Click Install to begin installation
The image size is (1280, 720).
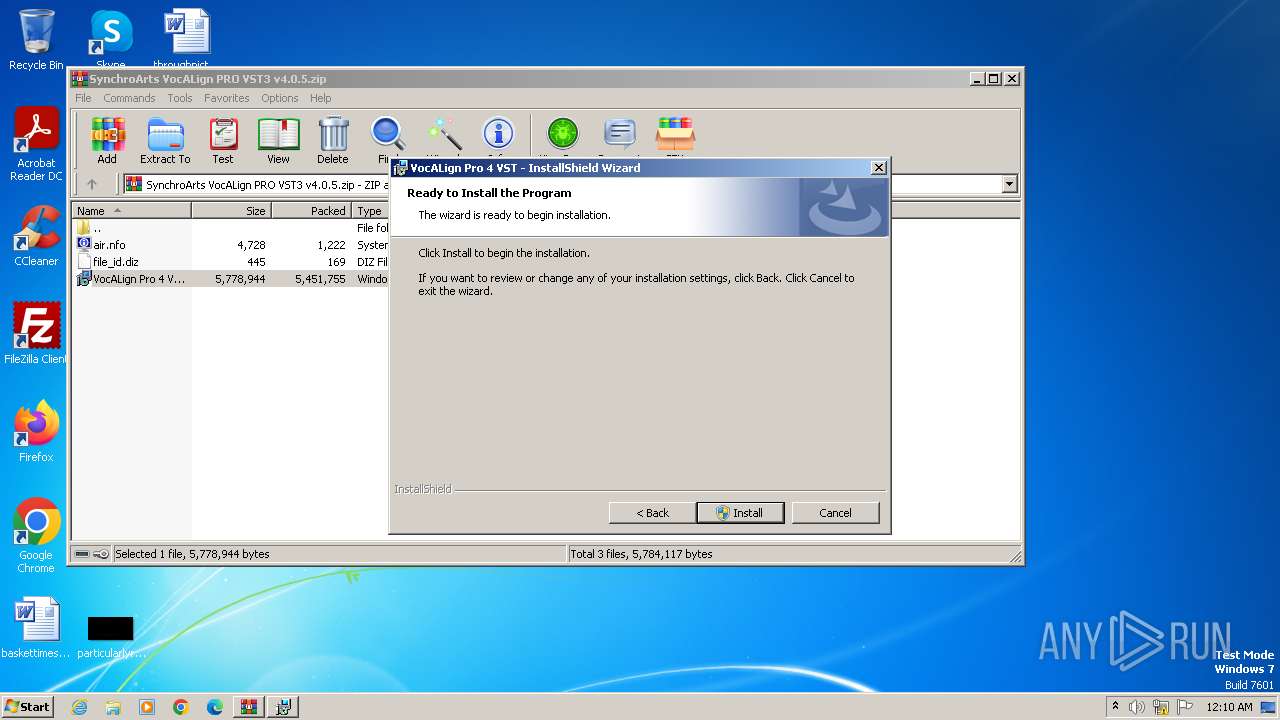pos(740,513)
